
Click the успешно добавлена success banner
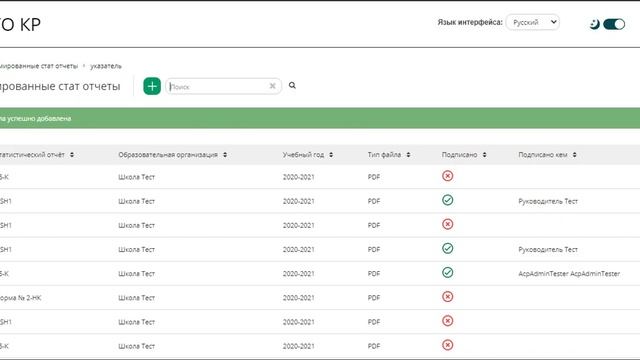pyautogui.click(x=320, y=118)
